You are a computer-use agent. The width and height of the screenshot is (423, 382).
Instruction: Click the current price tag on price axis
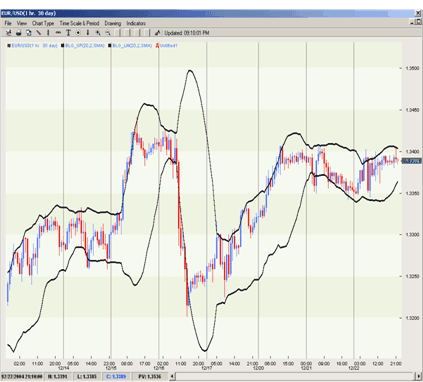[x=411, y=161]
